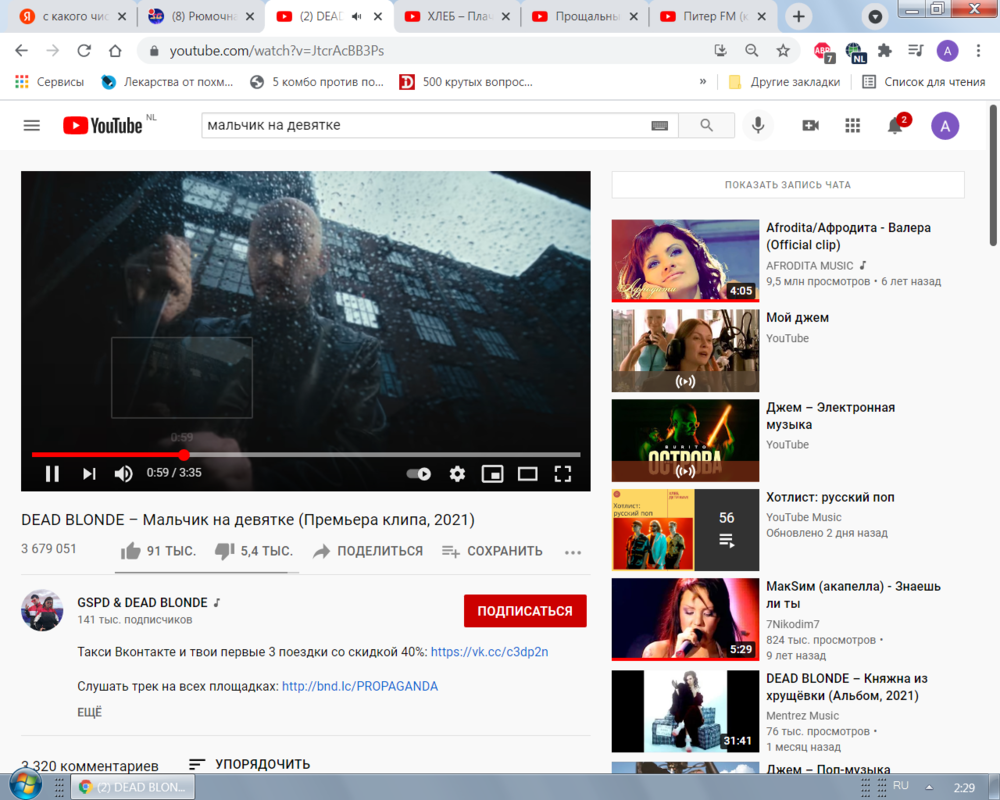Share the video using ПОДЕЛИТЬСЯ
This screenshot has width=1000, height=800.
pyautogui.click(x=368, y=551)
